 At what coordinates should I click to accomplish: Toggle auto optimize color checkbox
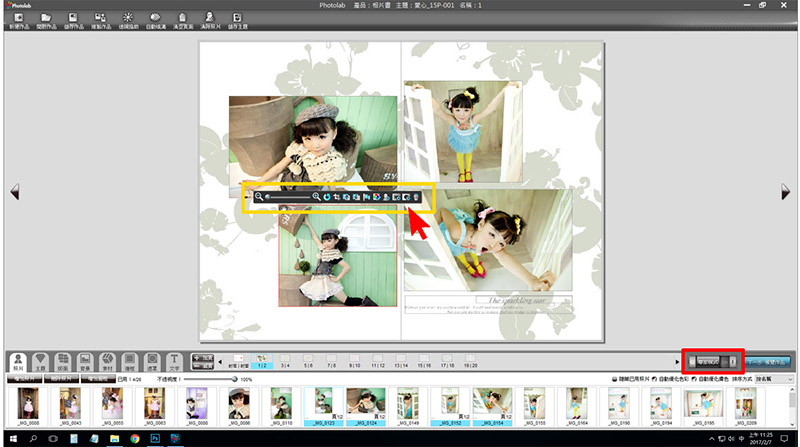click(x=655, y=379)
